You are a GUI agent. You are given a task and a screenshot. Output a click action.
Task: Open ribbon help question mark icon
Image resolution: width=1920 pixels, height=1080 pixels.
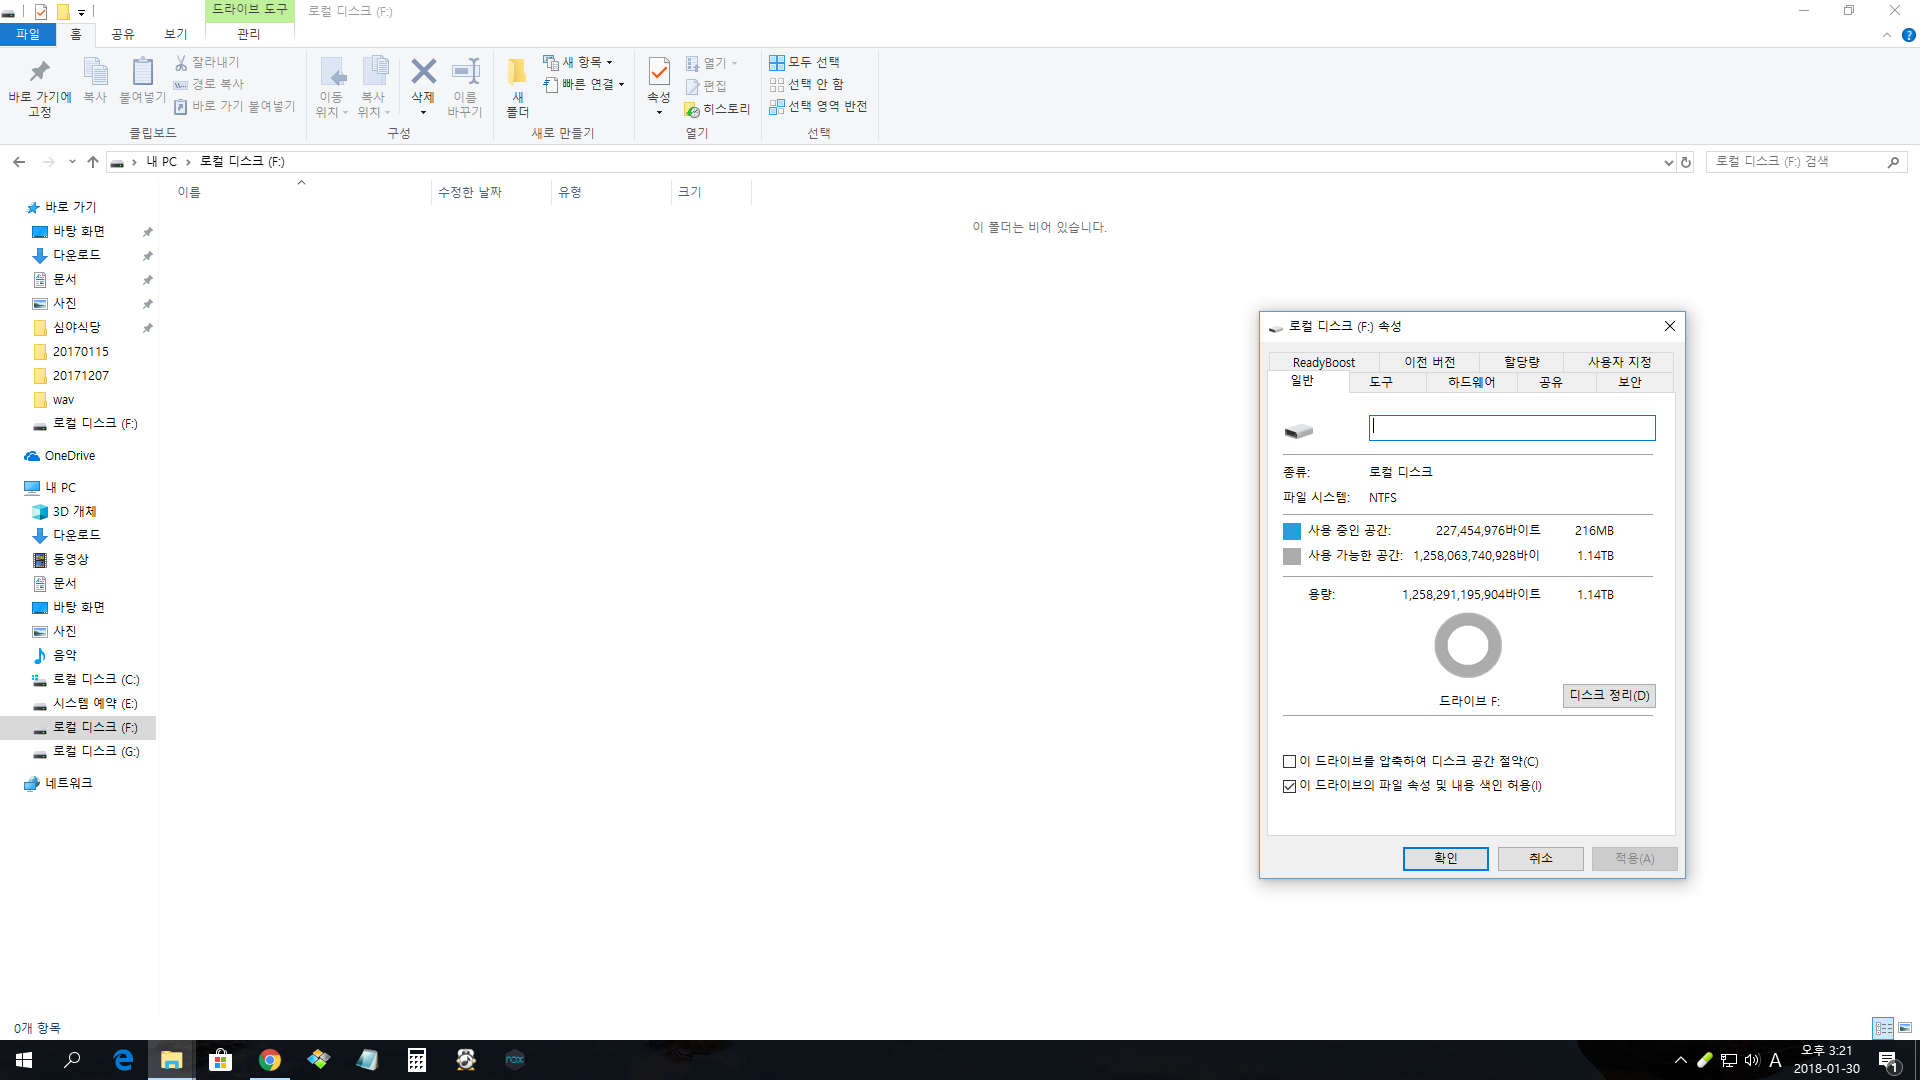[1908, 35]
